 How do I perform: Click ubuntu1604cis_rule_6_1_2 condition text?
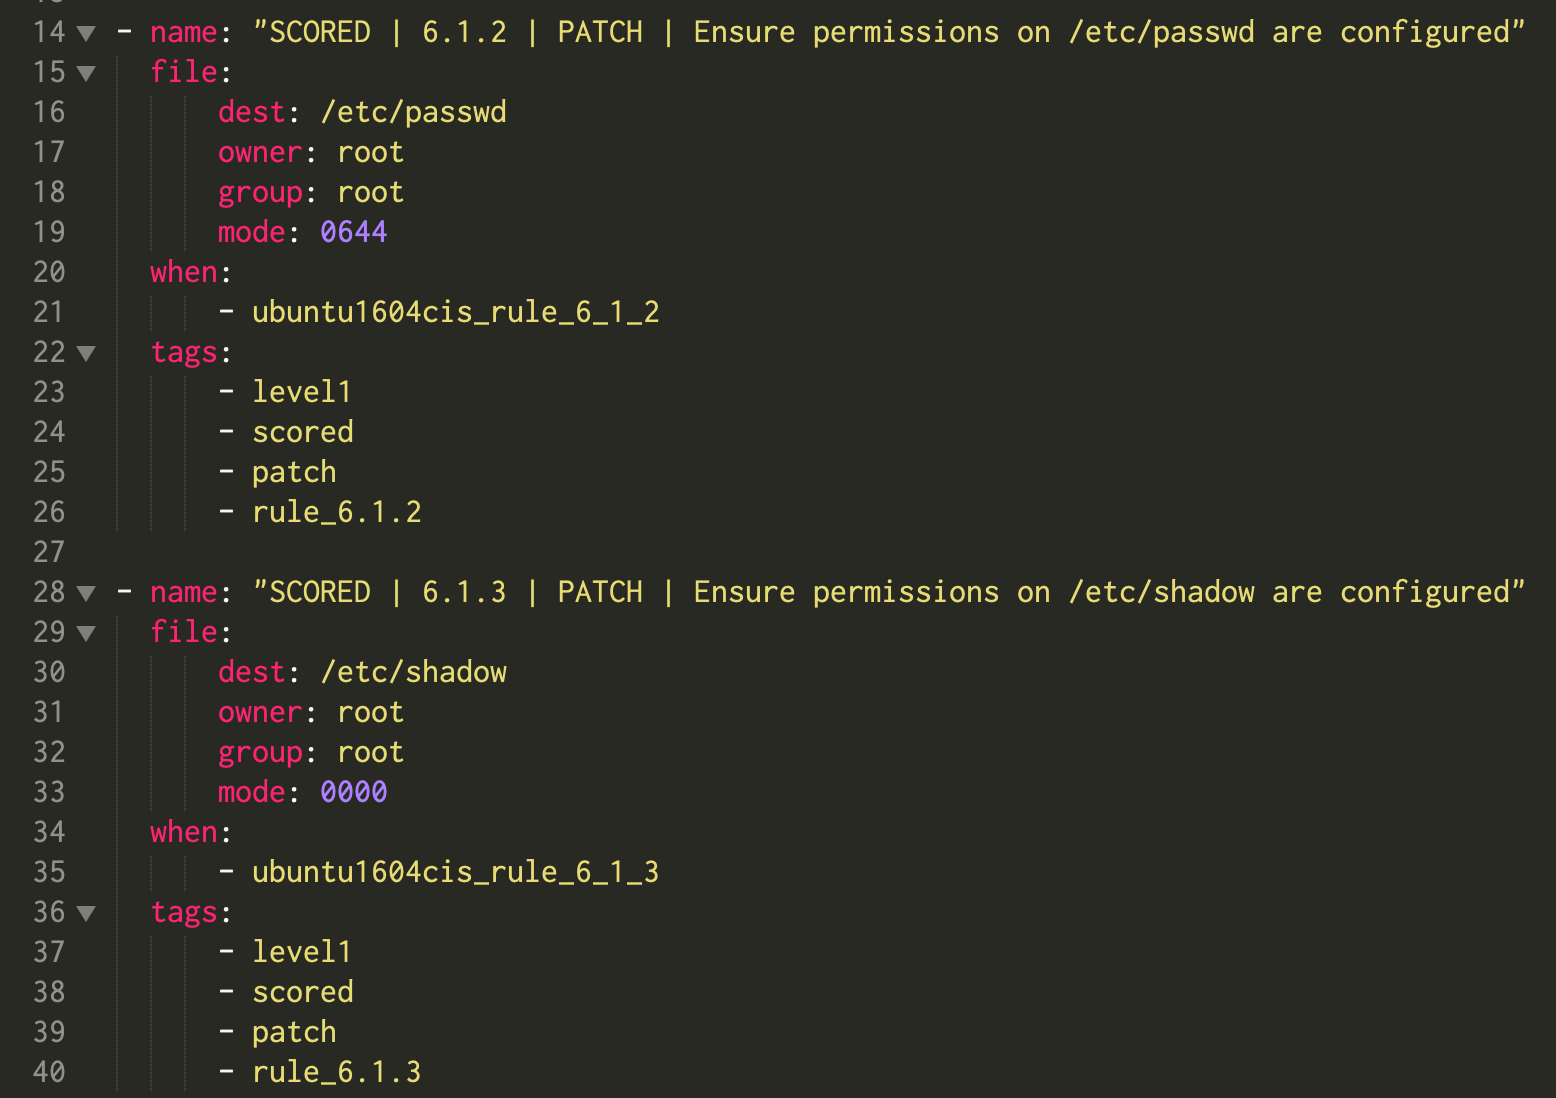[455, 313]
